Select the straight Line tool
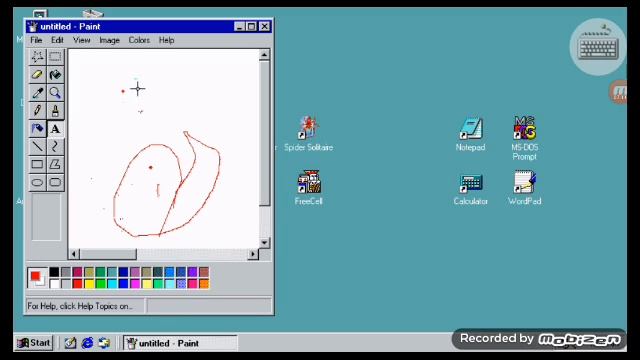This screenshot has height=360, width=640. (x=37, y=147)
